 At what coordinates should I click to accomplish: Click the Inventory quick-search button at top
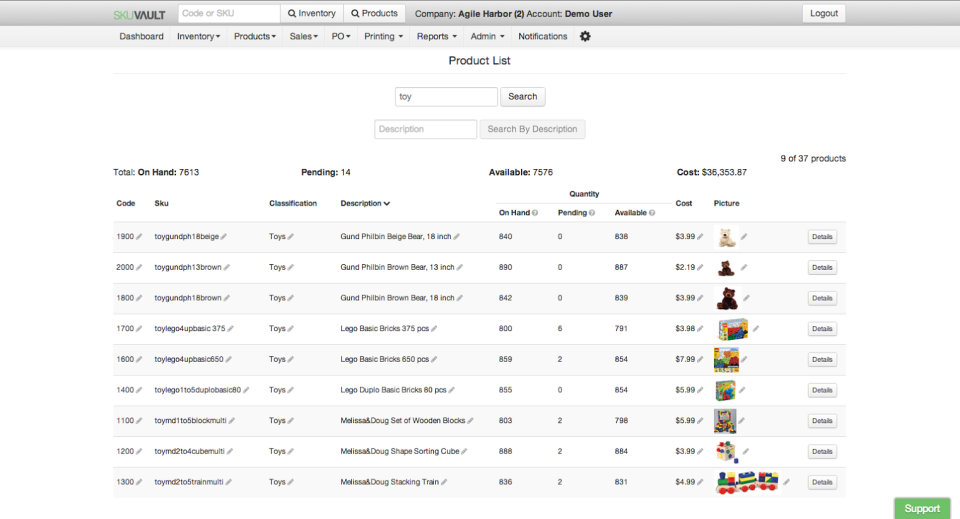(x=312, y=13)
